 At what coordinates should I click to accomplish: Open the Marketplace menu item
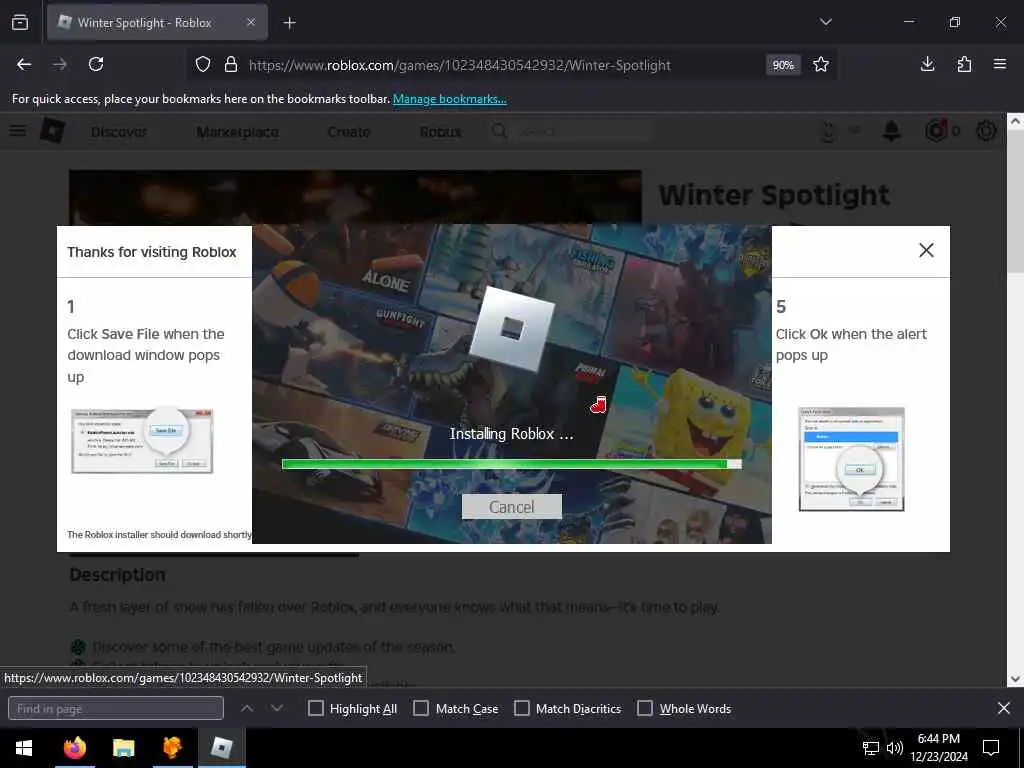(238, 132)
